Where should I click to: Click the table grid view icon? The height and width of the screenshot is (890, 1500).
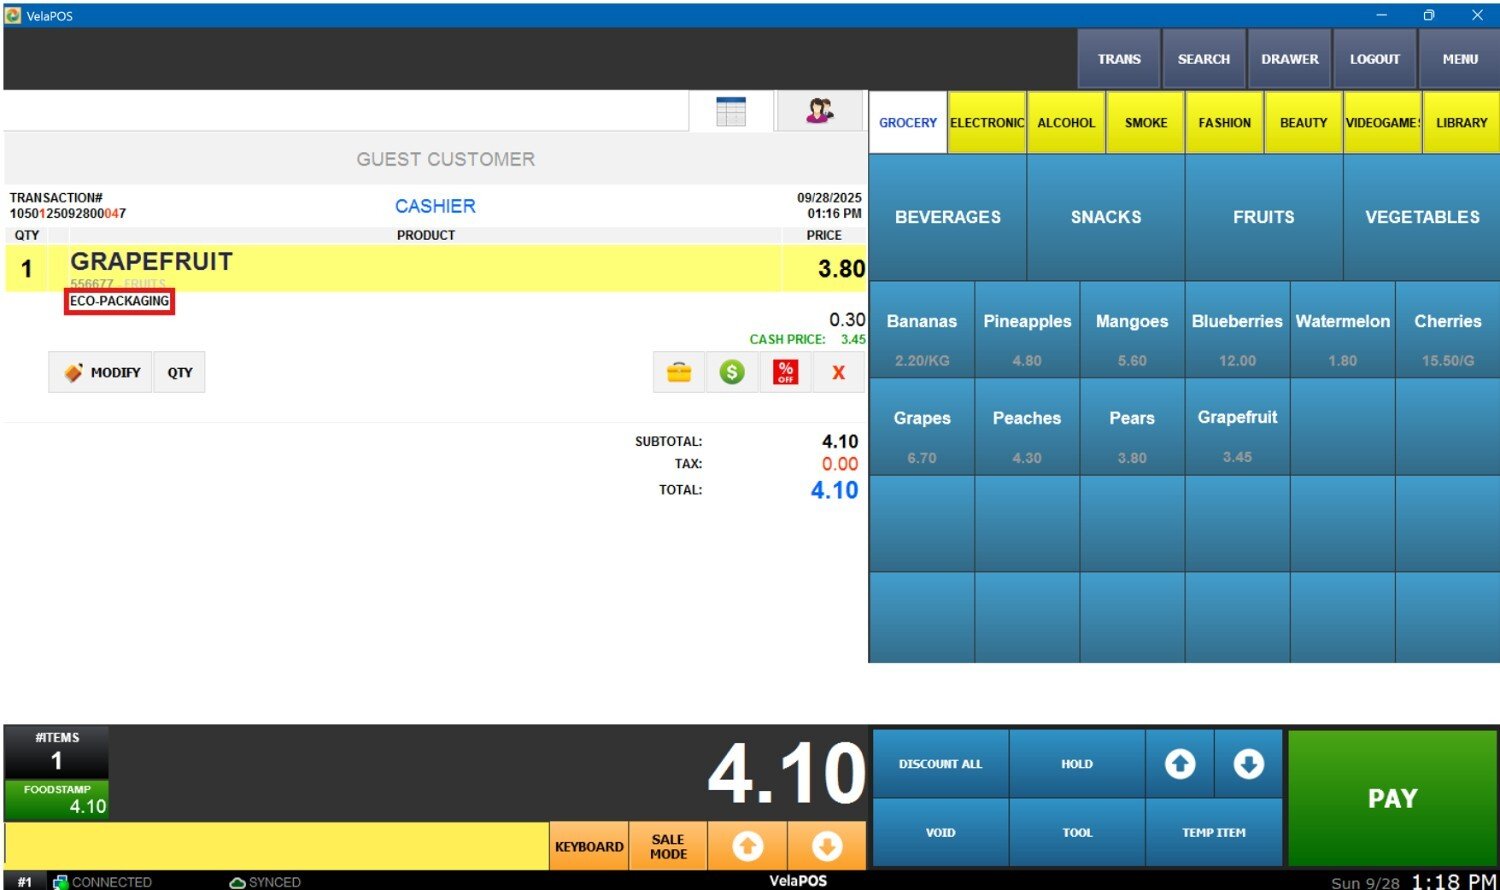[731, 112]
